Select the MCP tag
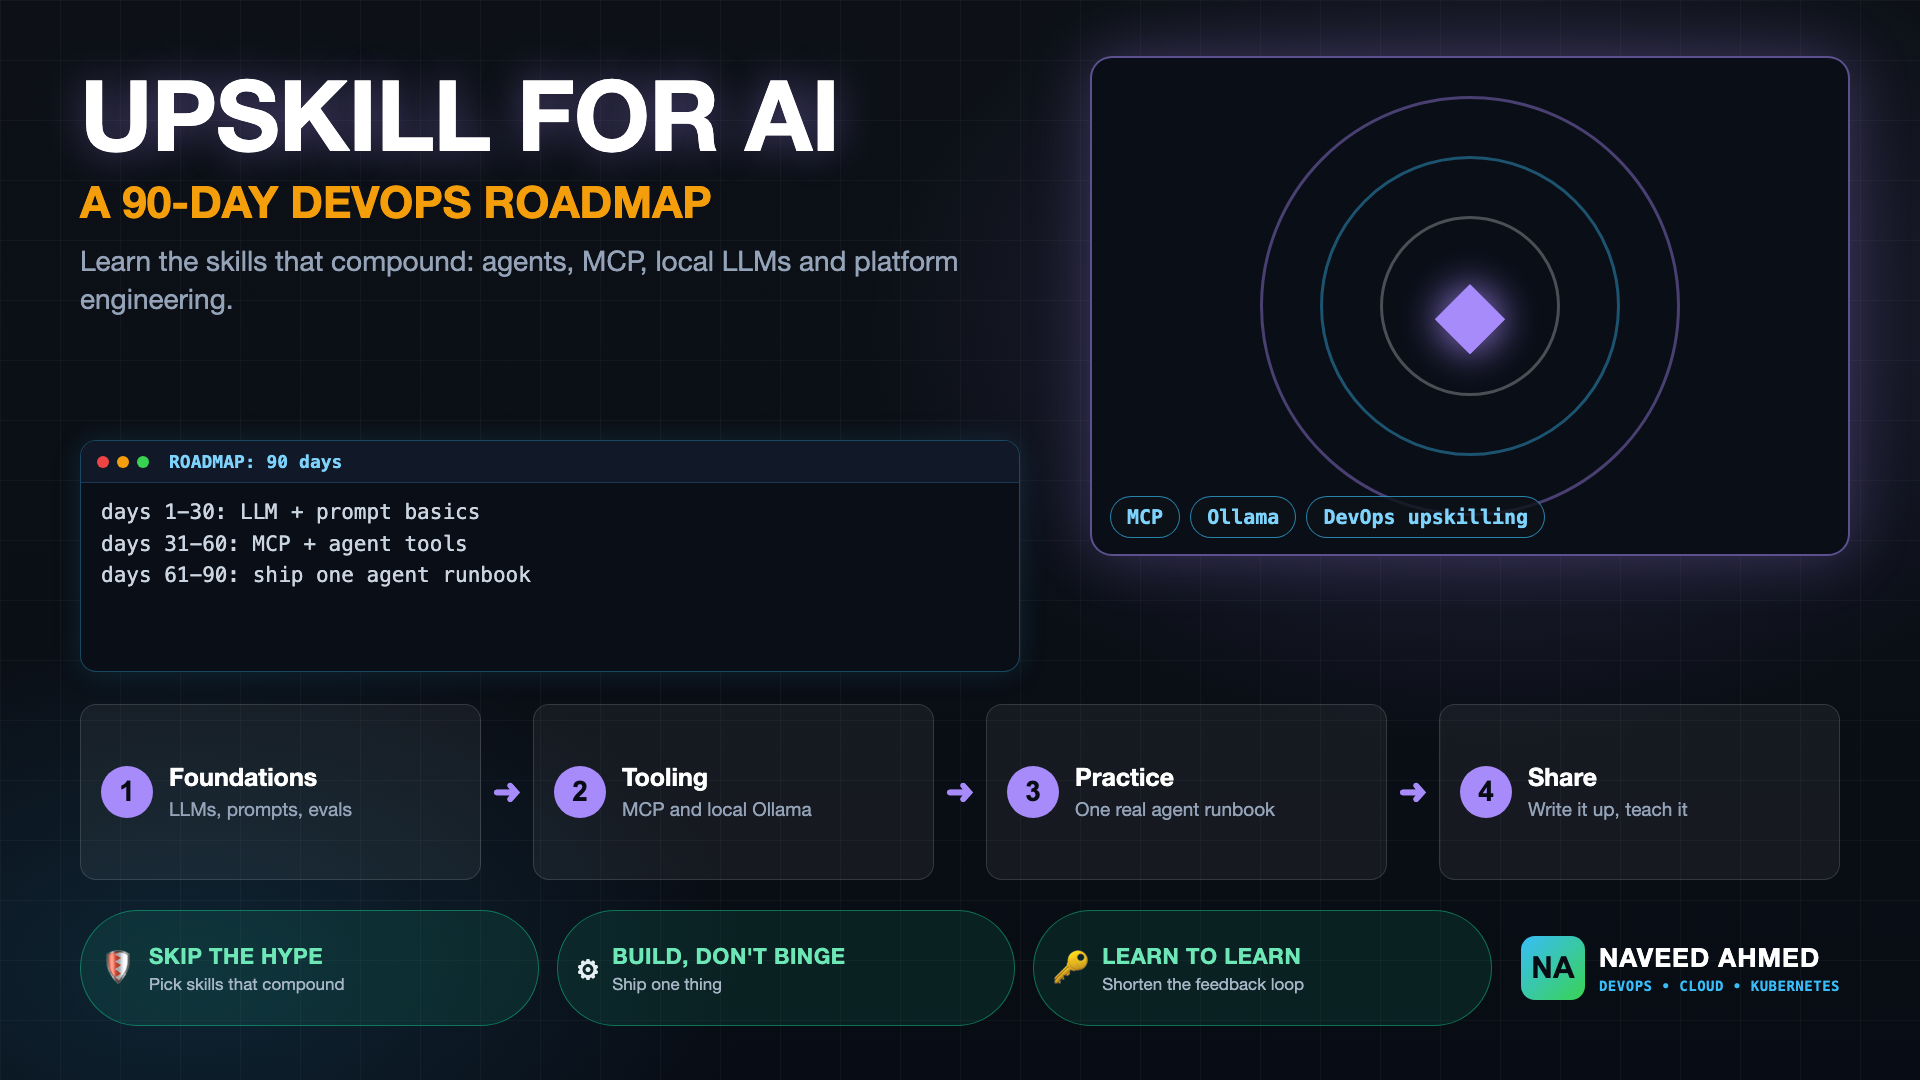The image size is (1920, 1080). point(1145,517)
